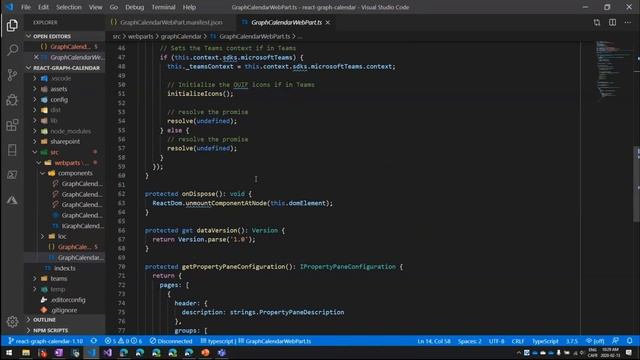Expand the OUTLINE section
This screenshot has height=360, width=640.
pos(64,320)
